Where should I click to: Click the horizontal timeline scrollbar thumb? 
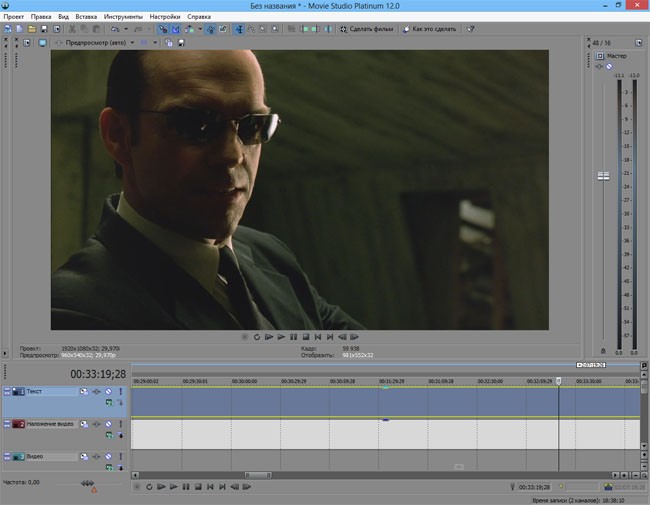258,475
